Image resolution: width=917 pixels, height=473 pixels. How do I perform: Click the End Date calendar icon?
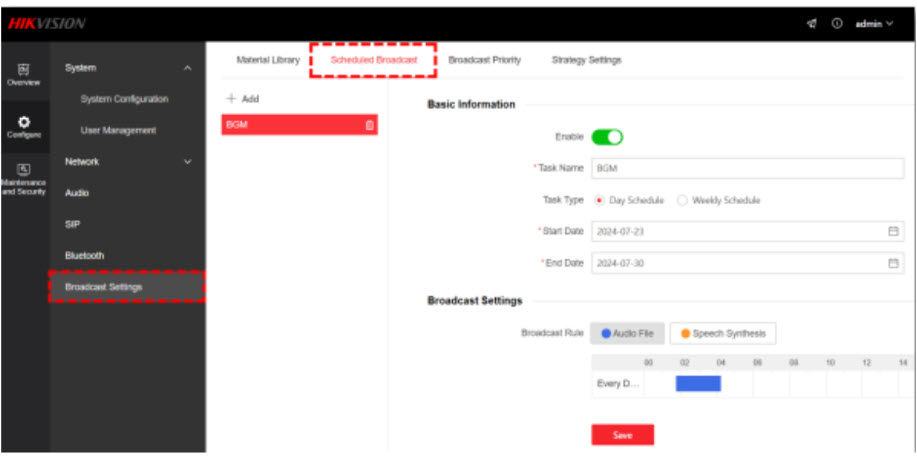point(893,263)
